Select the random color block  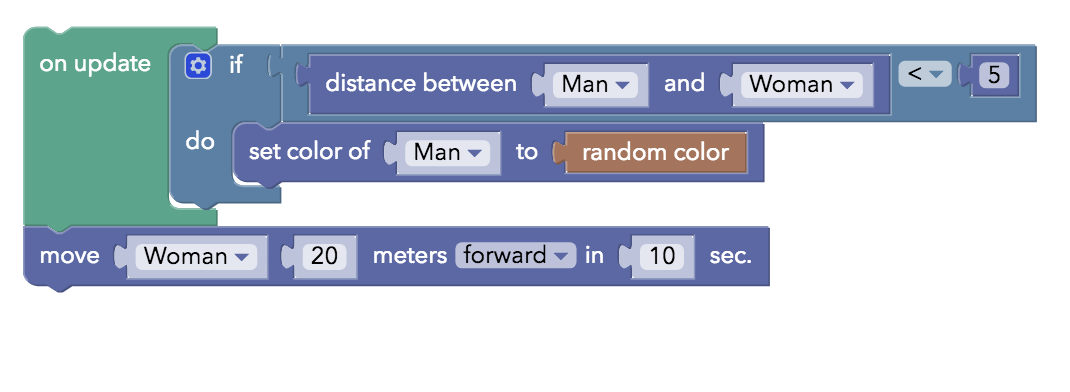coord(655,152)
